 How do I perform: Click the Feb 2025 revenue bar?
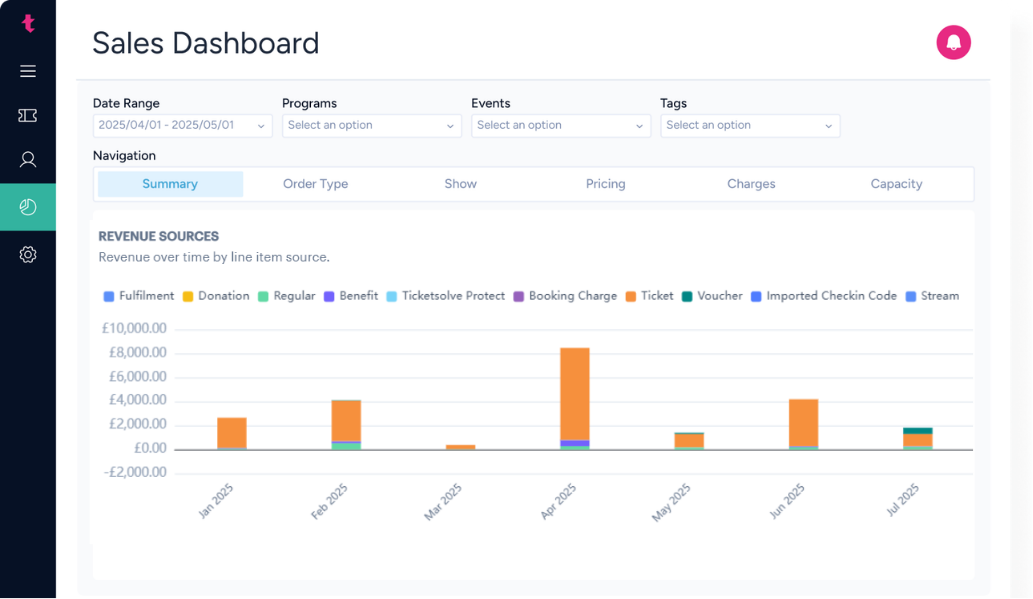tap(346, 425)
